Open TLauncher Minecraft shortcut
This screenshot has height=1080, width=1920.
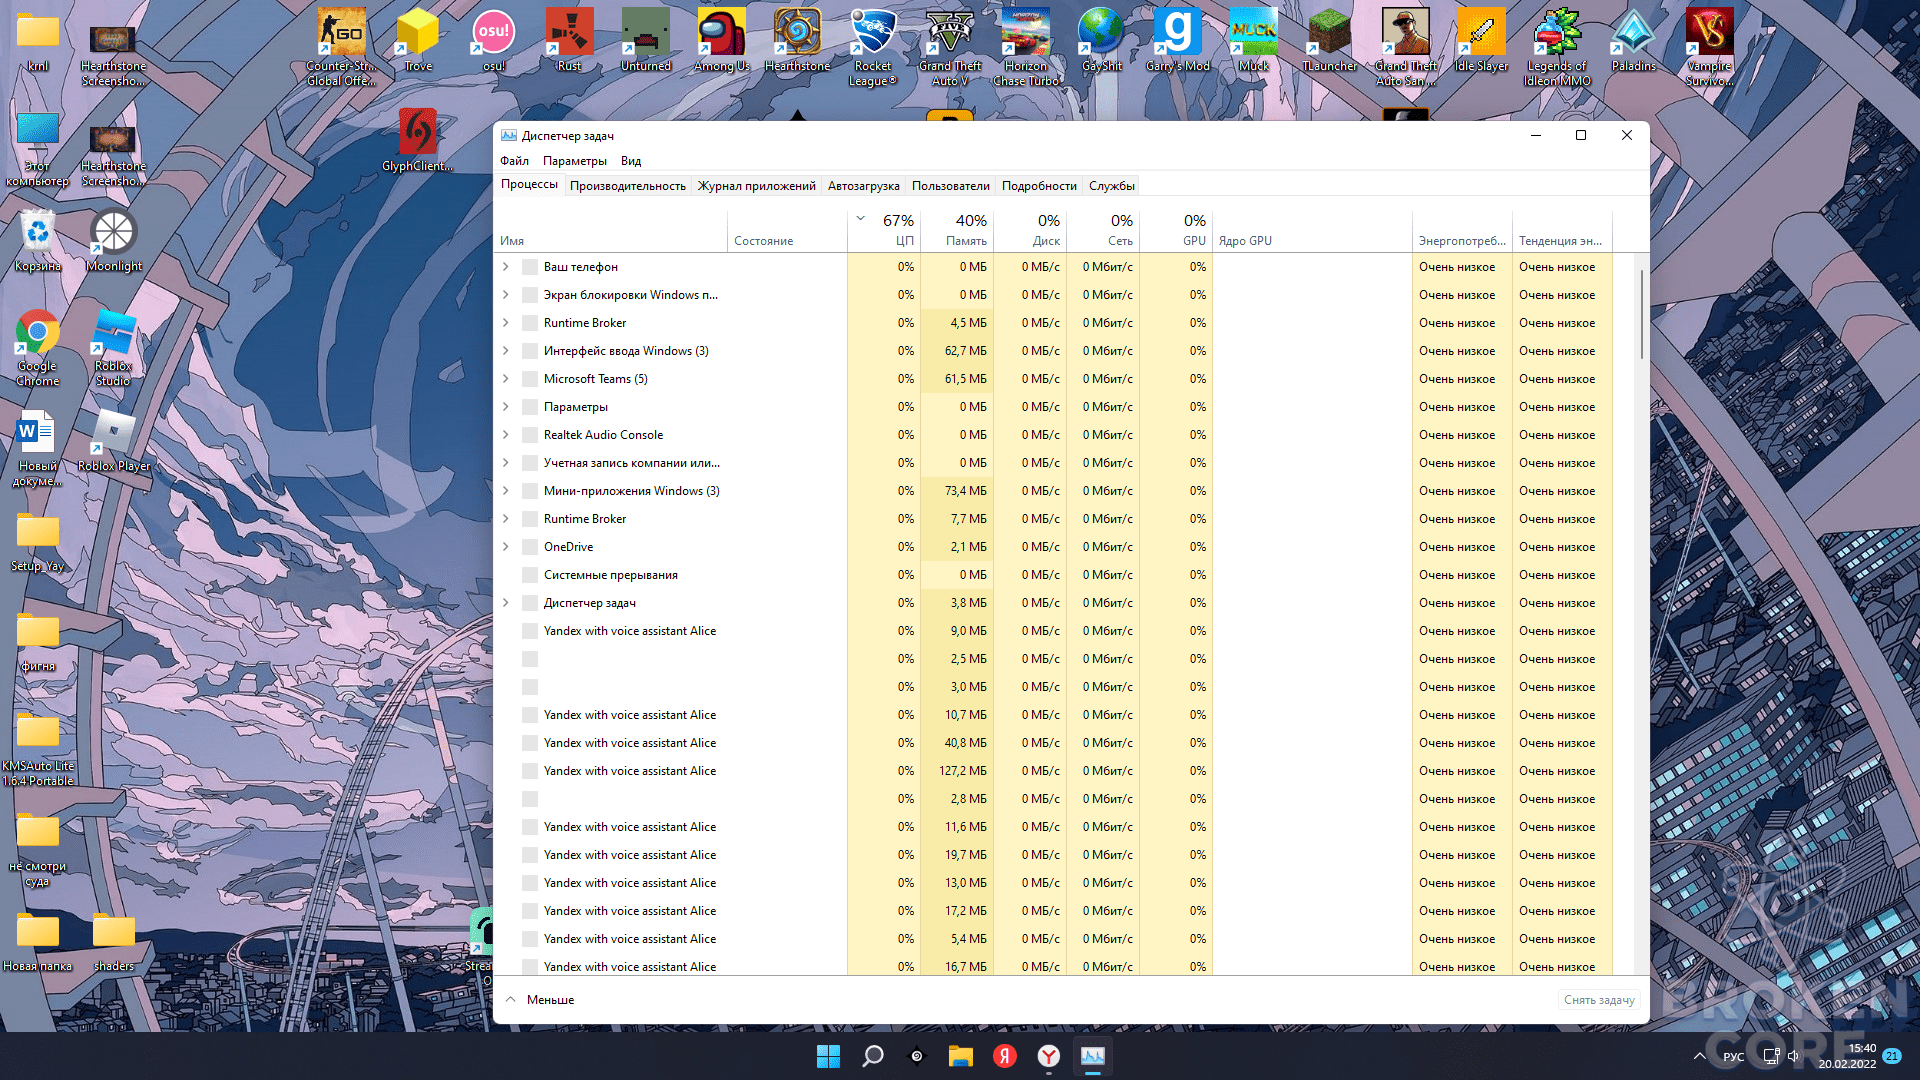[x=1330, y=40]
